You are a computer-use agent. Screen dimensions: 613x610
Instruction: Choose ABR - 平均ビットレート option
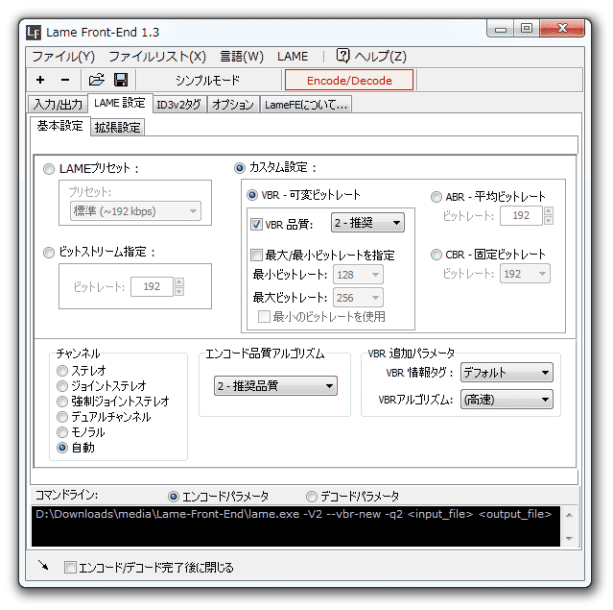click(436, 197)
